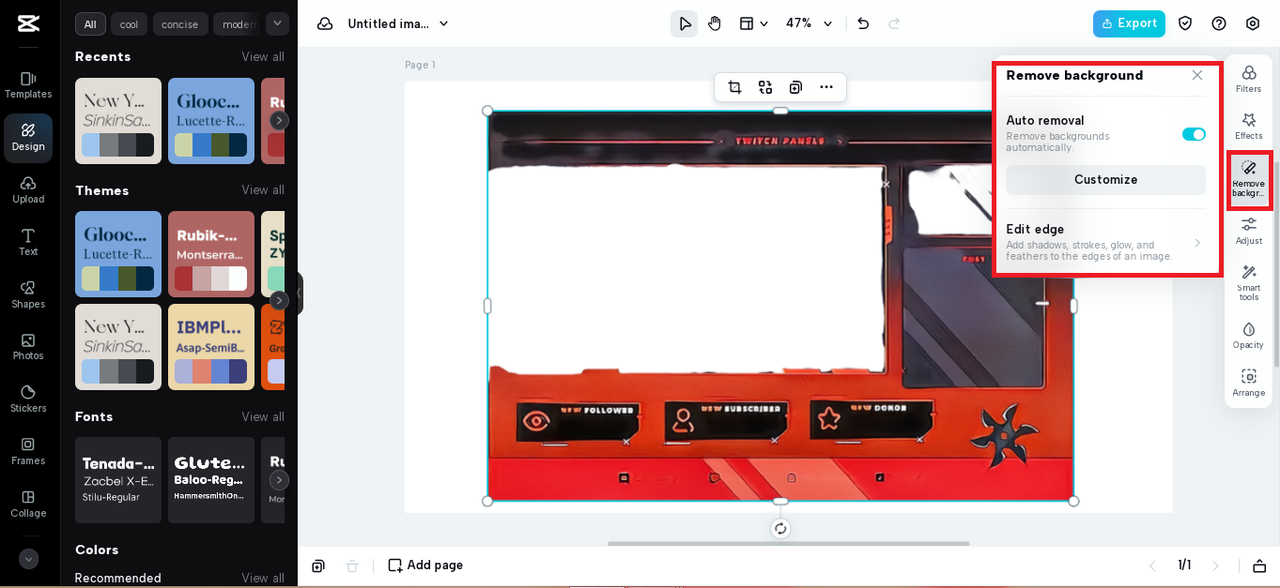Select the hand pan tool
Screen dimensions: 1280x588
(x=714, y=24)
